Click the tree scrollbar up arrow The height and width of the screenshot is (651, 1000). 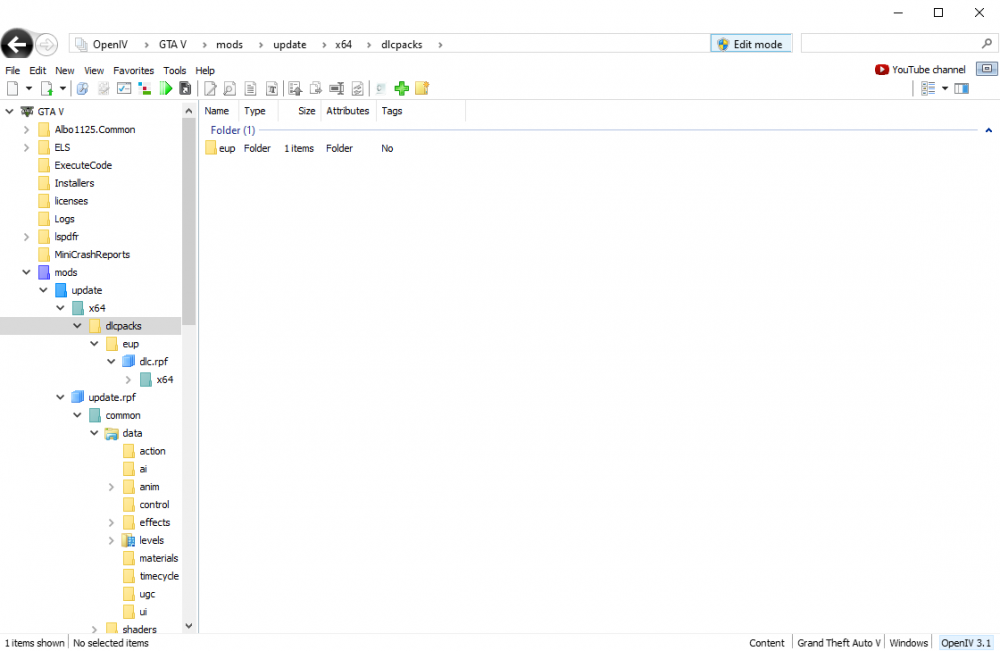tap(189, 111)
